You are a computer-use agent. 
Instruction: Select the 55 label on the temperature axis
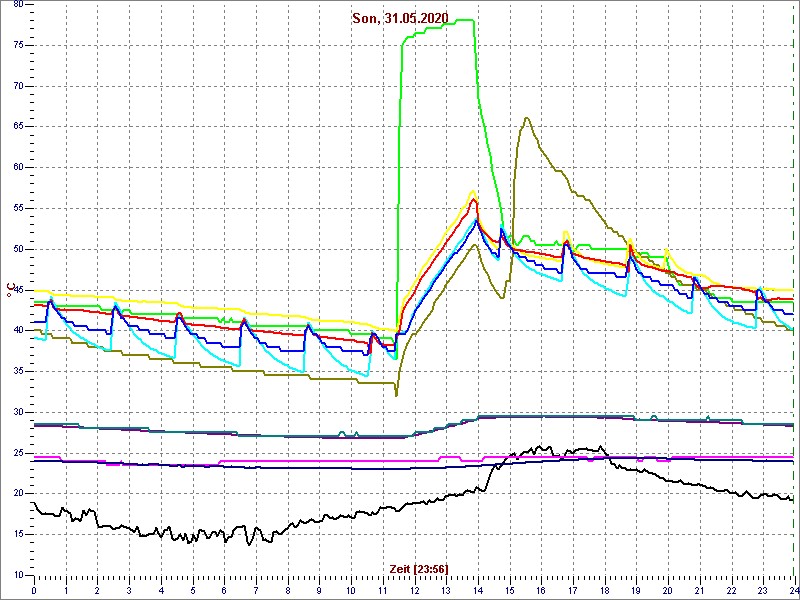click(18, 208)
